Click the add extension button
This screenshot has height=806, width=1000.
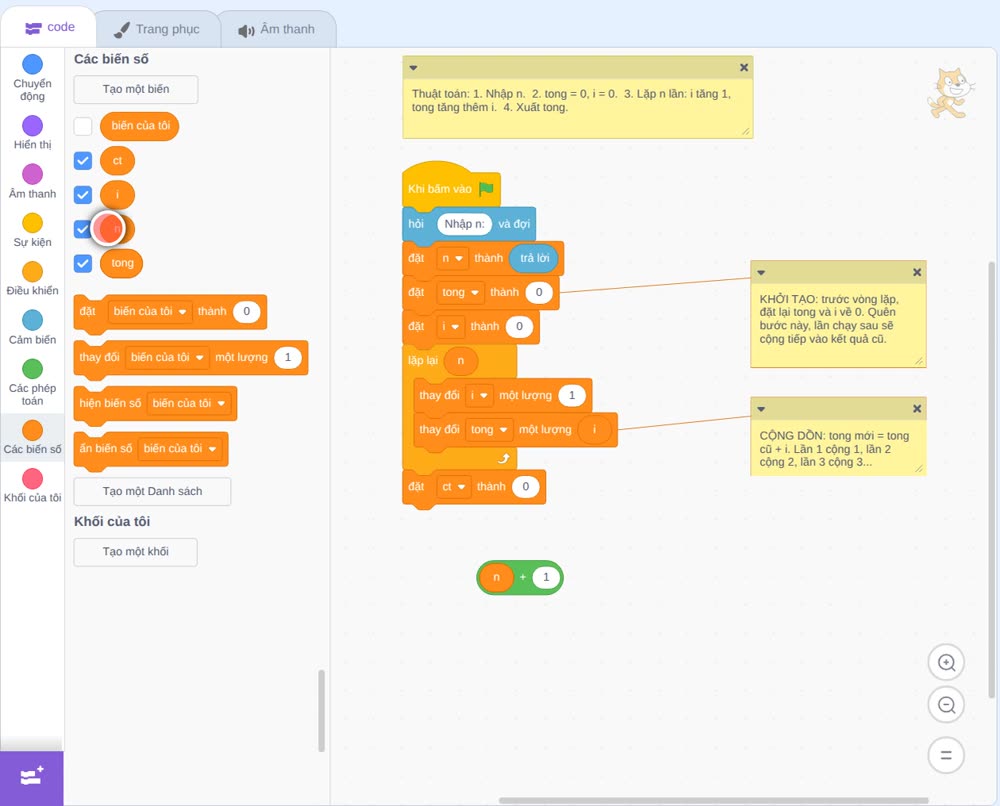pos(32,778)
